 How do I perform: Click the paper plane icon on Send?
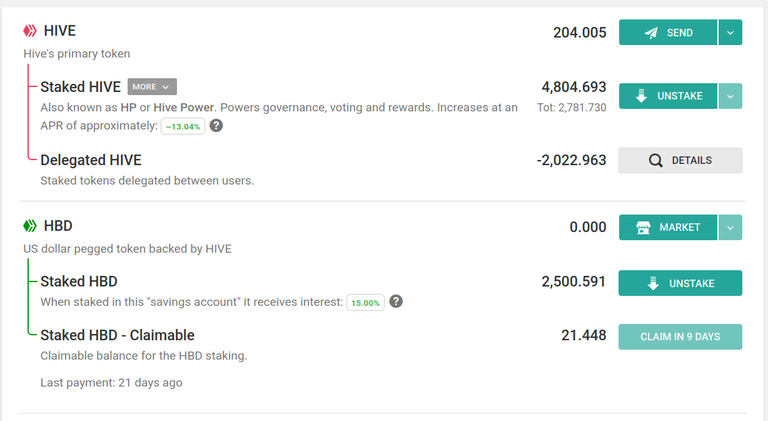651,33
